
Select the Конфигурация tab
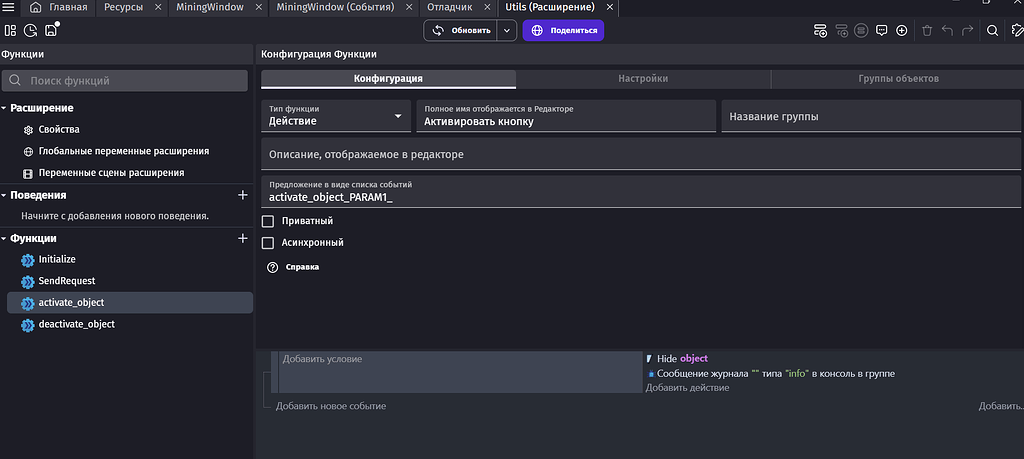(x=389, y=78)
